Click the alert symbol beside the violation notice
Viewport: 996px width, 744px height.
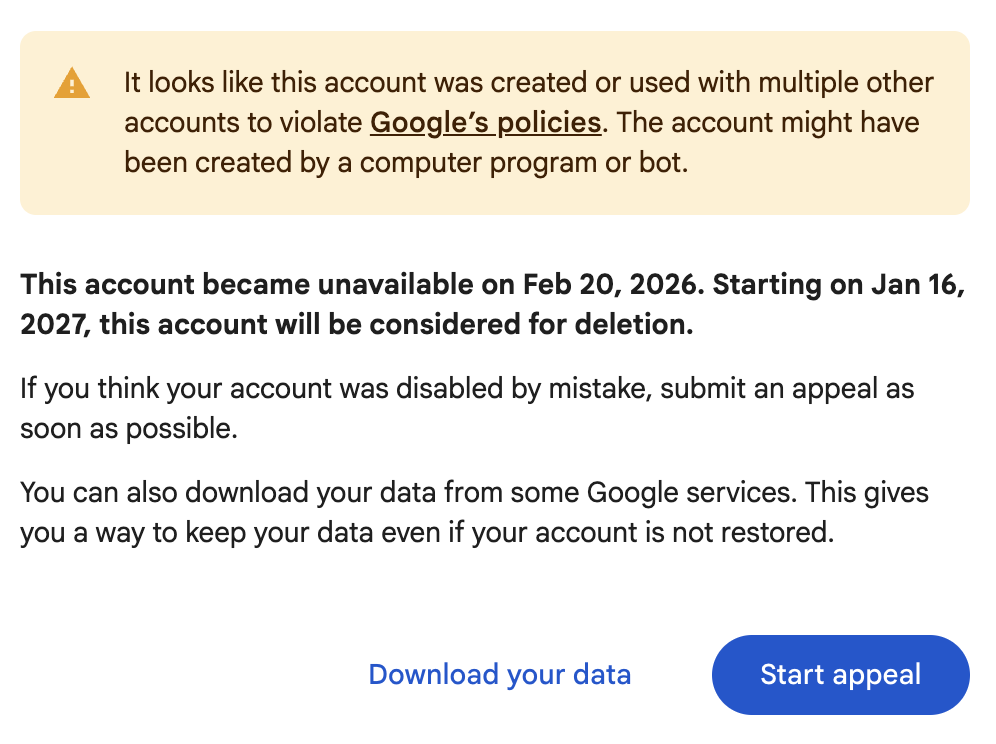point(74,82)
